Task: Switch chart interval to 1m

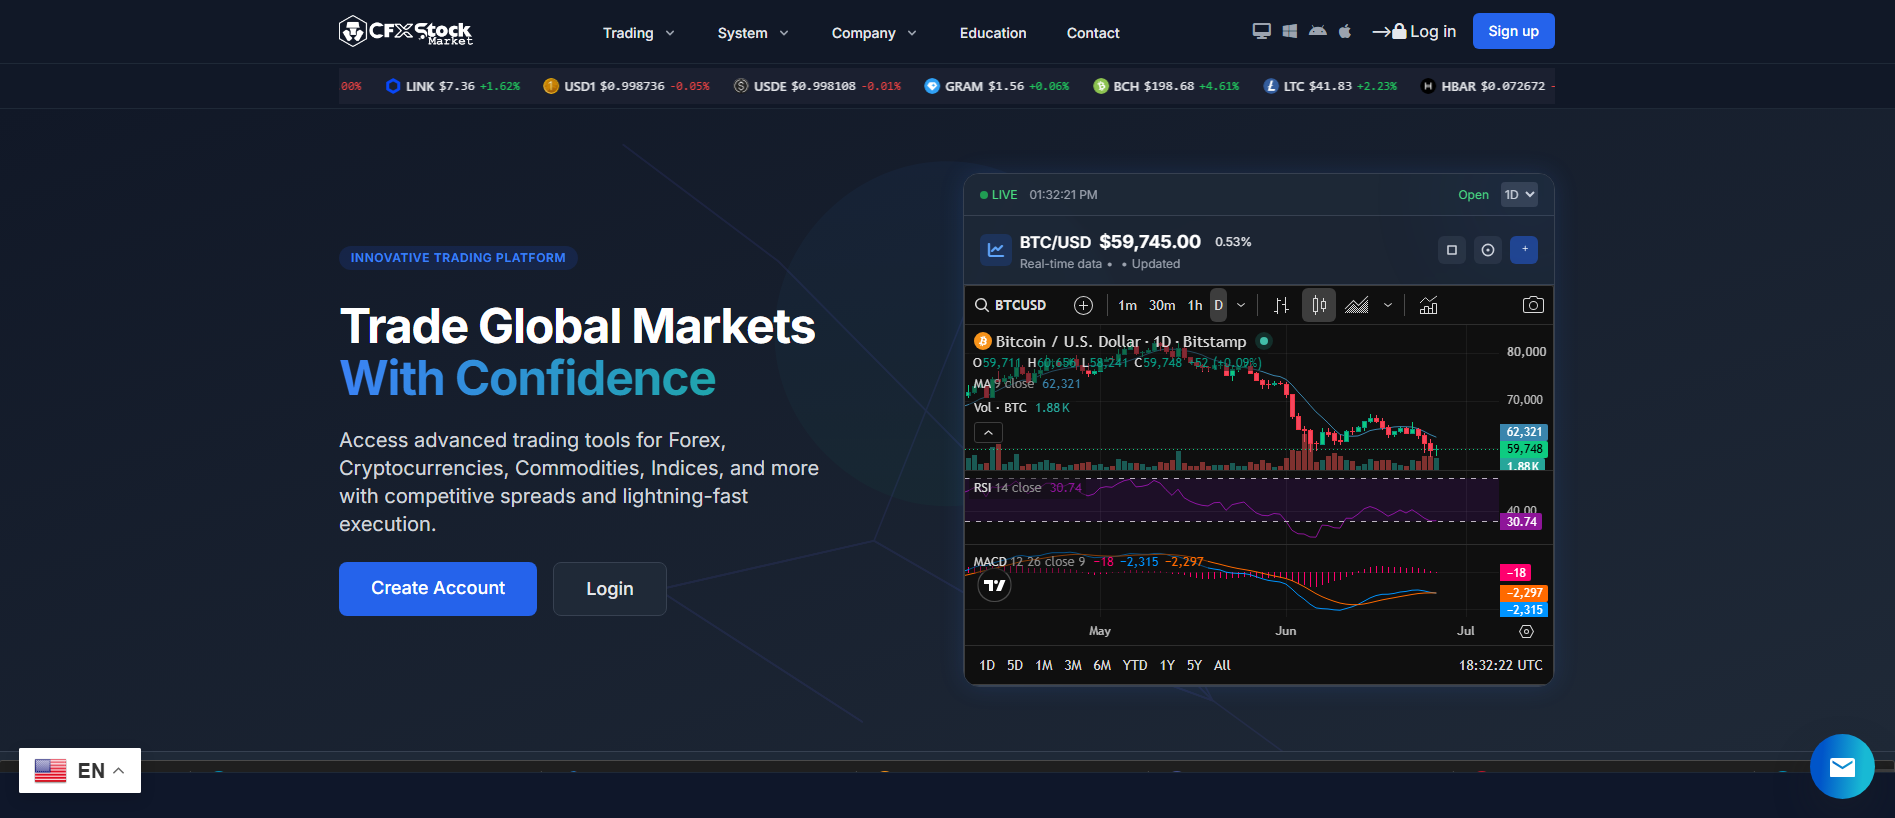Action: [1127, 305]
